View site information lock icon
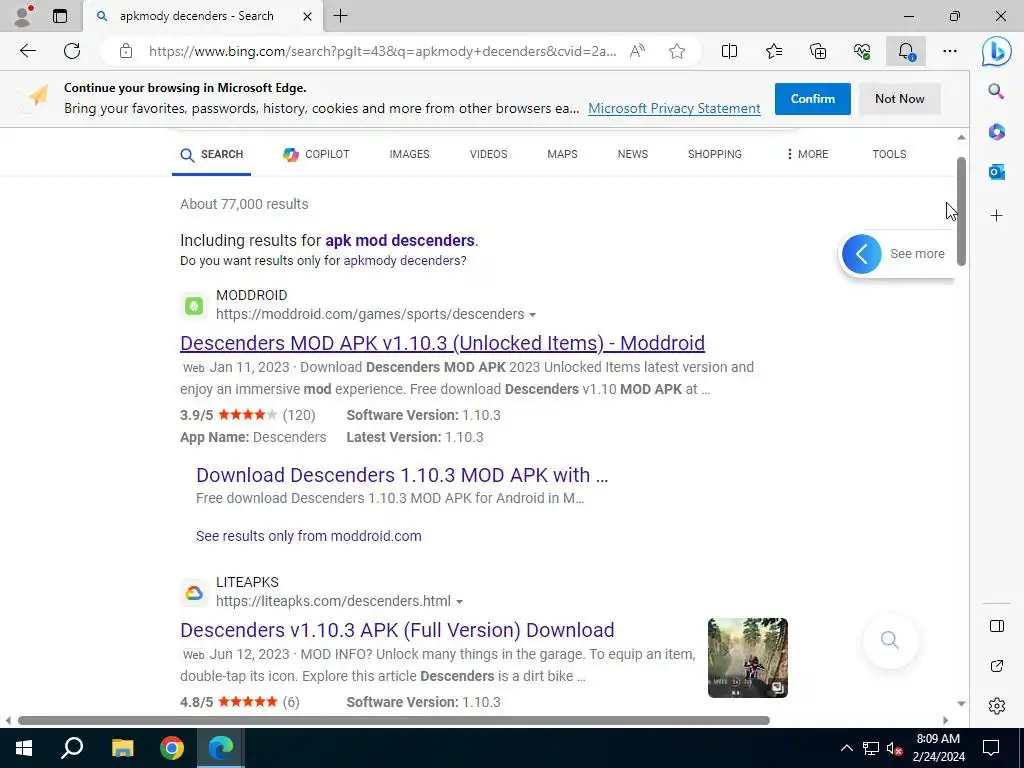Screen dimensions: 1024x768 [126, 51]
